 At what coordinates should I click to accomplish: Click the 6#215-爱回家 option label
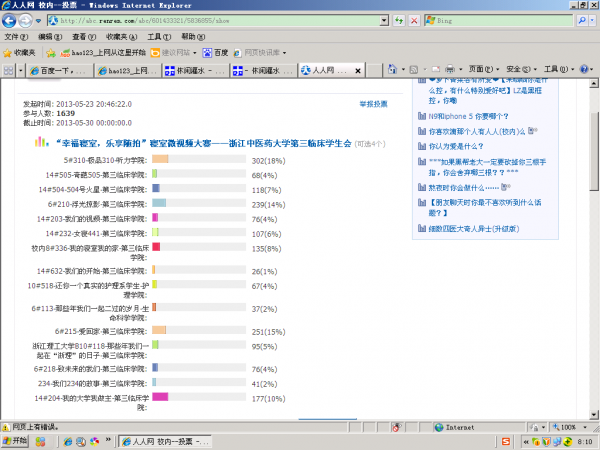(101, 331)
